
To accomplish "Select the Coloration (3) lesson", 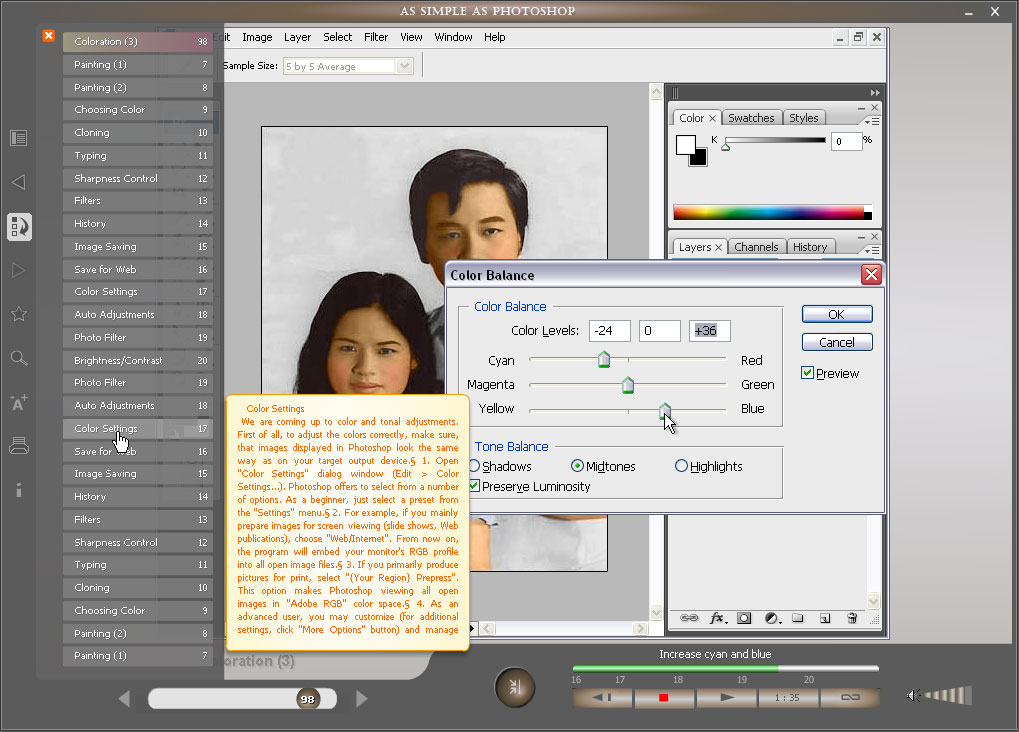I will tap(137, 42).
